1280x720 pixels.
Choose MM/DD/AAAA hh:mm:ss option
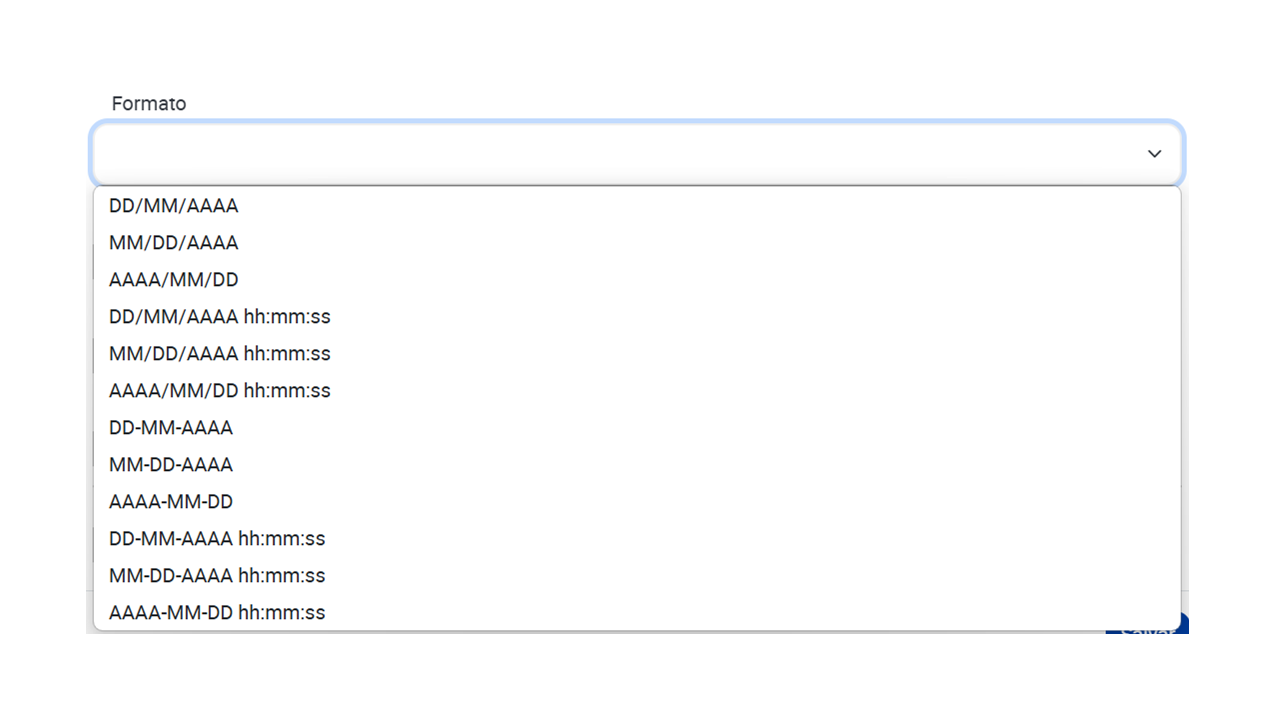[637, 354]
